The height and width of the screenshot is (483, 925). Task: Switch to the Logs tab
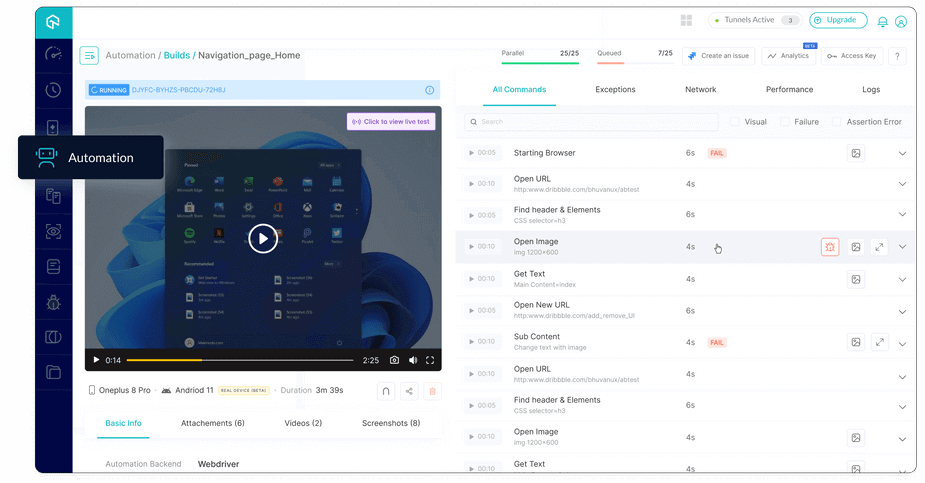(x=871, y=90)
